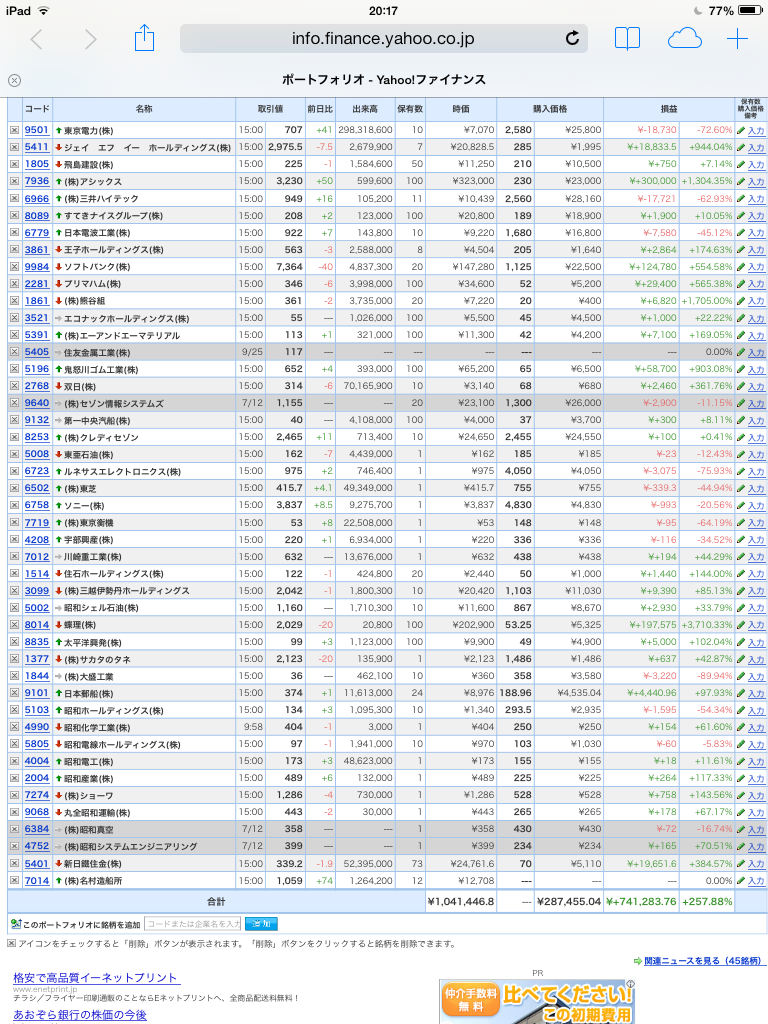Image resolution: width=768 pixels, height=1024 pixels.
Task: Select the total gain +257.88%
Action: point(707,901)
